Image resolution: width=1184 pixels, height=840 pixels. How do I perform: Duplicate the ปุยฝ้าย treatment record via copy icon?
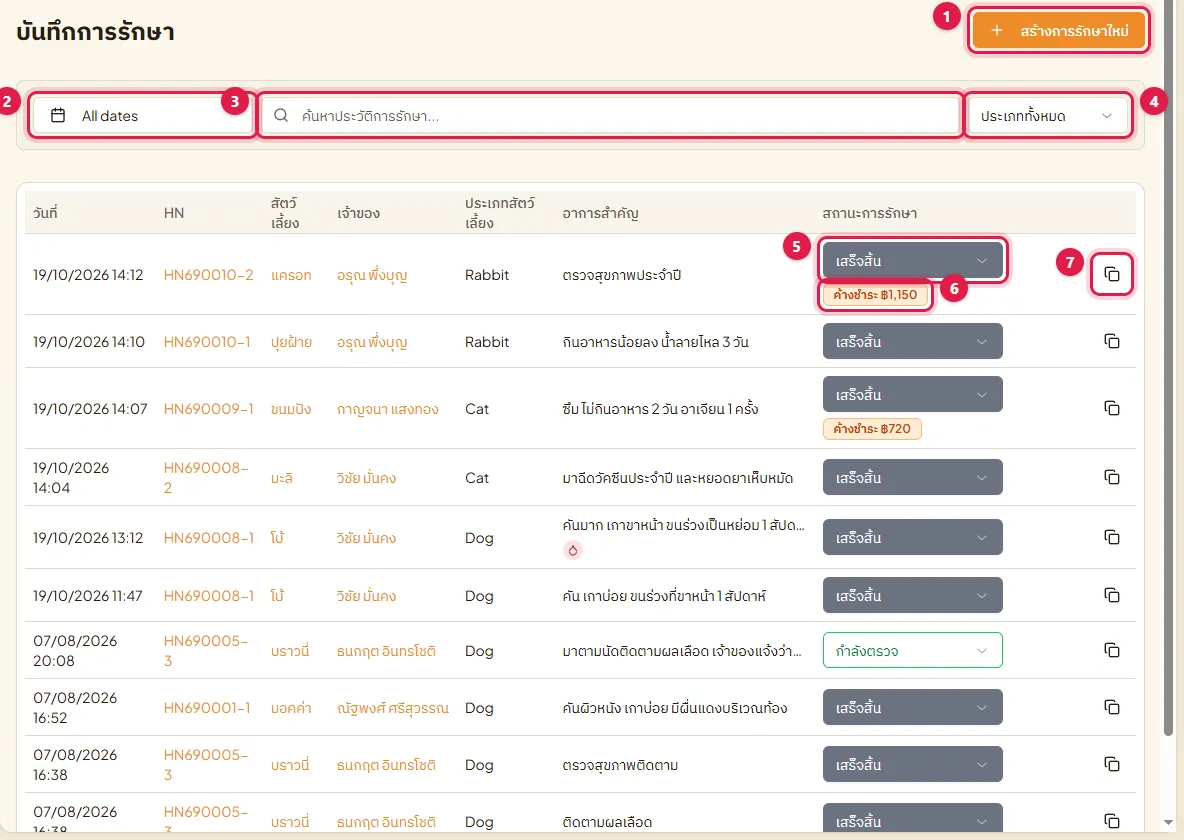click(x=1112, y=341)
